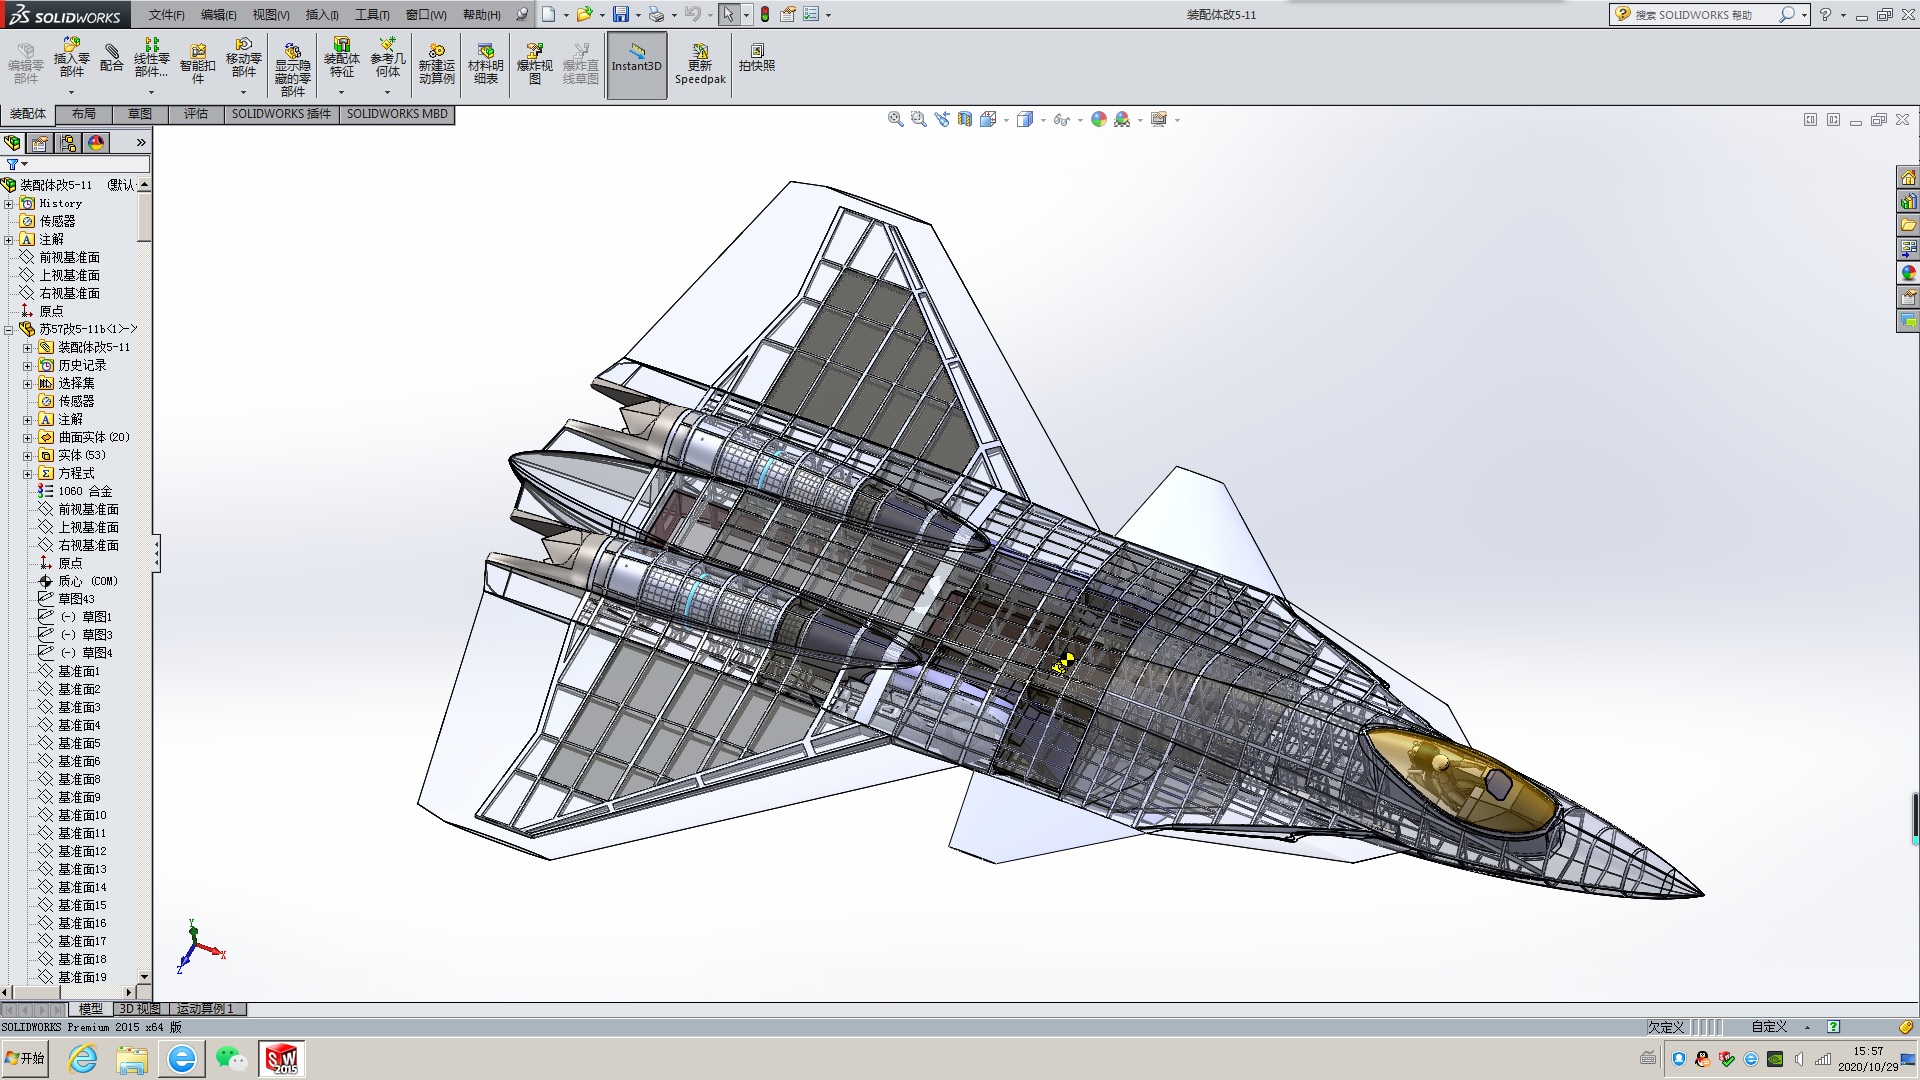The image size is (1920, 1080).
Task: Open the SolidWorks Resources home task pane tab
Action: (x=1908, y=177)
